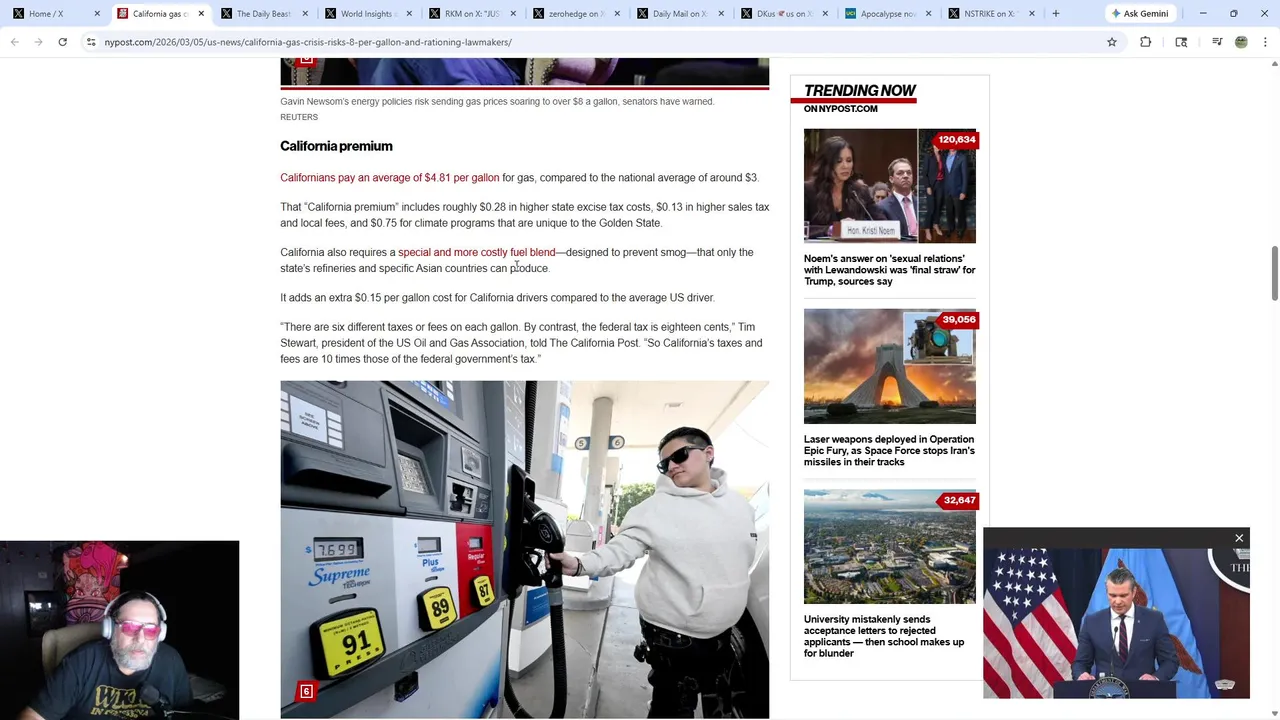Click the 32,647 view count badge
The width and height of the screenshot is (1280, 720).
(956, 500)
